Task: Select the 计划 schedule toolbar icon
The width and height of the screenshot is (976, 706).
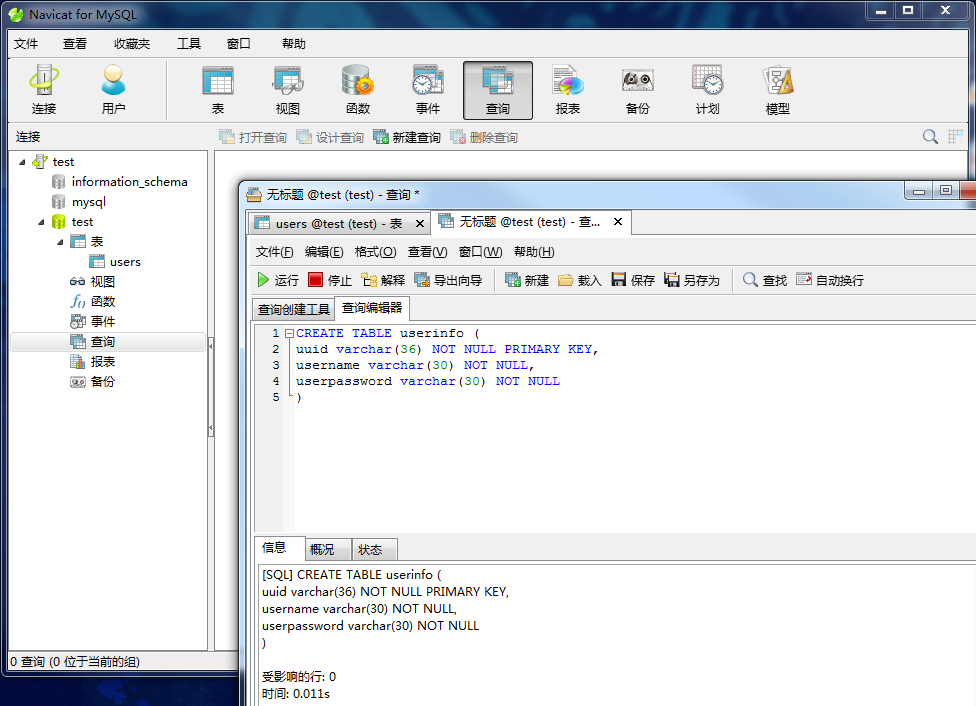Action: click(708, 90)
